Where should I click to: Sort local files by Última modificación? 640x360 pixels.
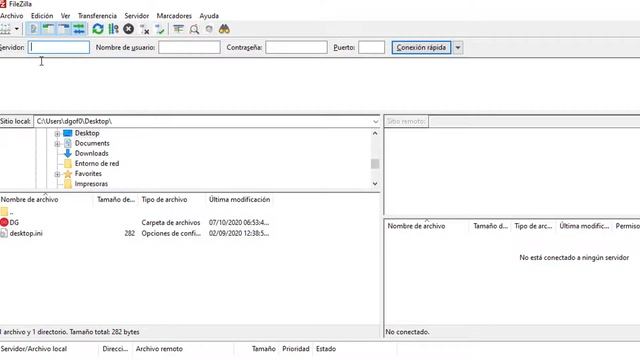(x=239, y=200)
